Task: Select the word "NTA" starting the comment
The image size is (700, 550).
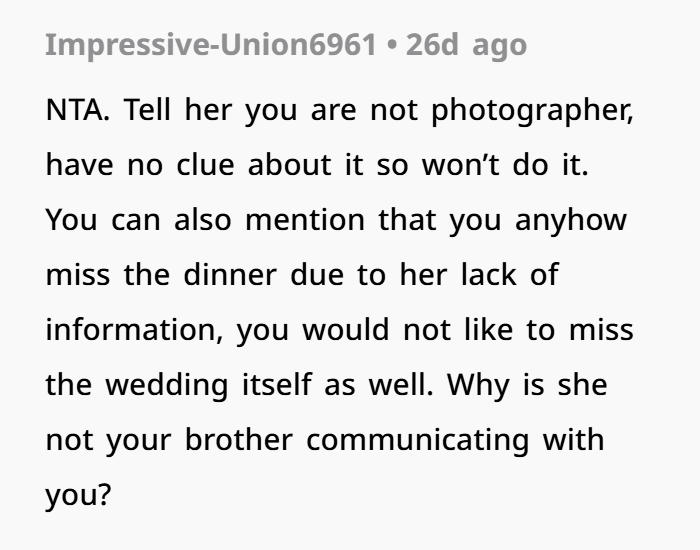Action: click(77, 109)
